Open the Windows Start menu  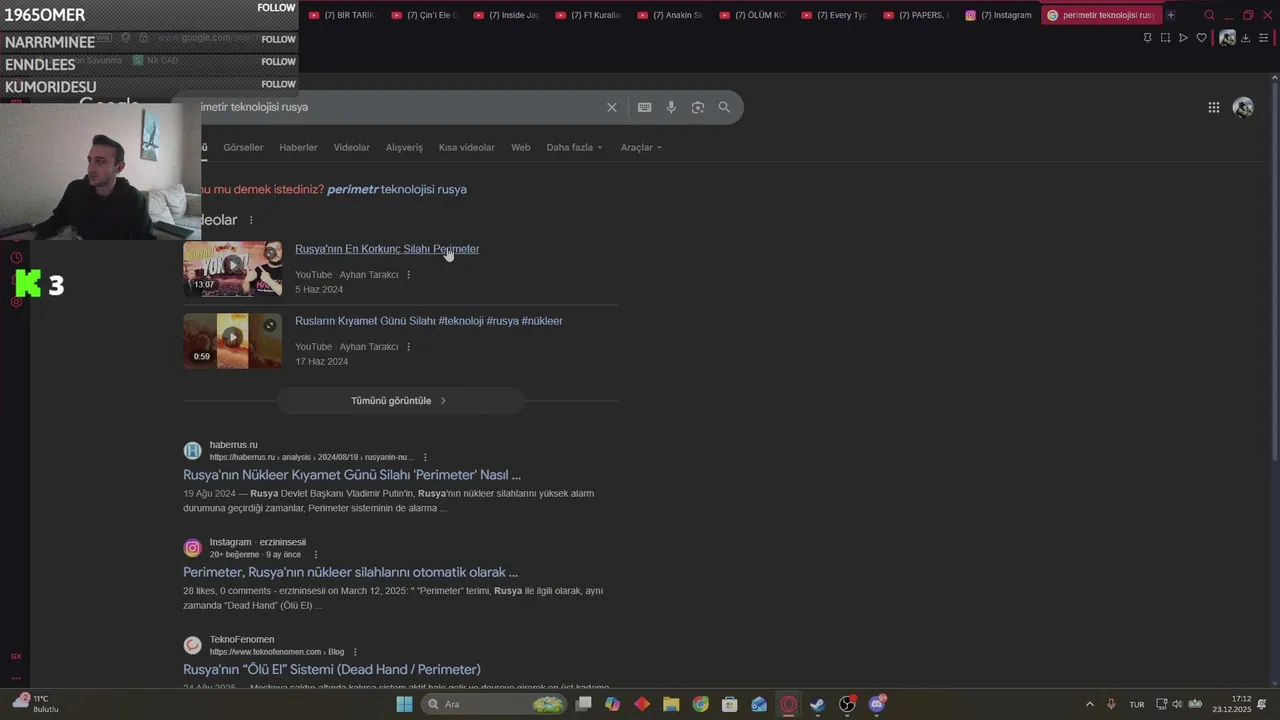coord(404,704)
